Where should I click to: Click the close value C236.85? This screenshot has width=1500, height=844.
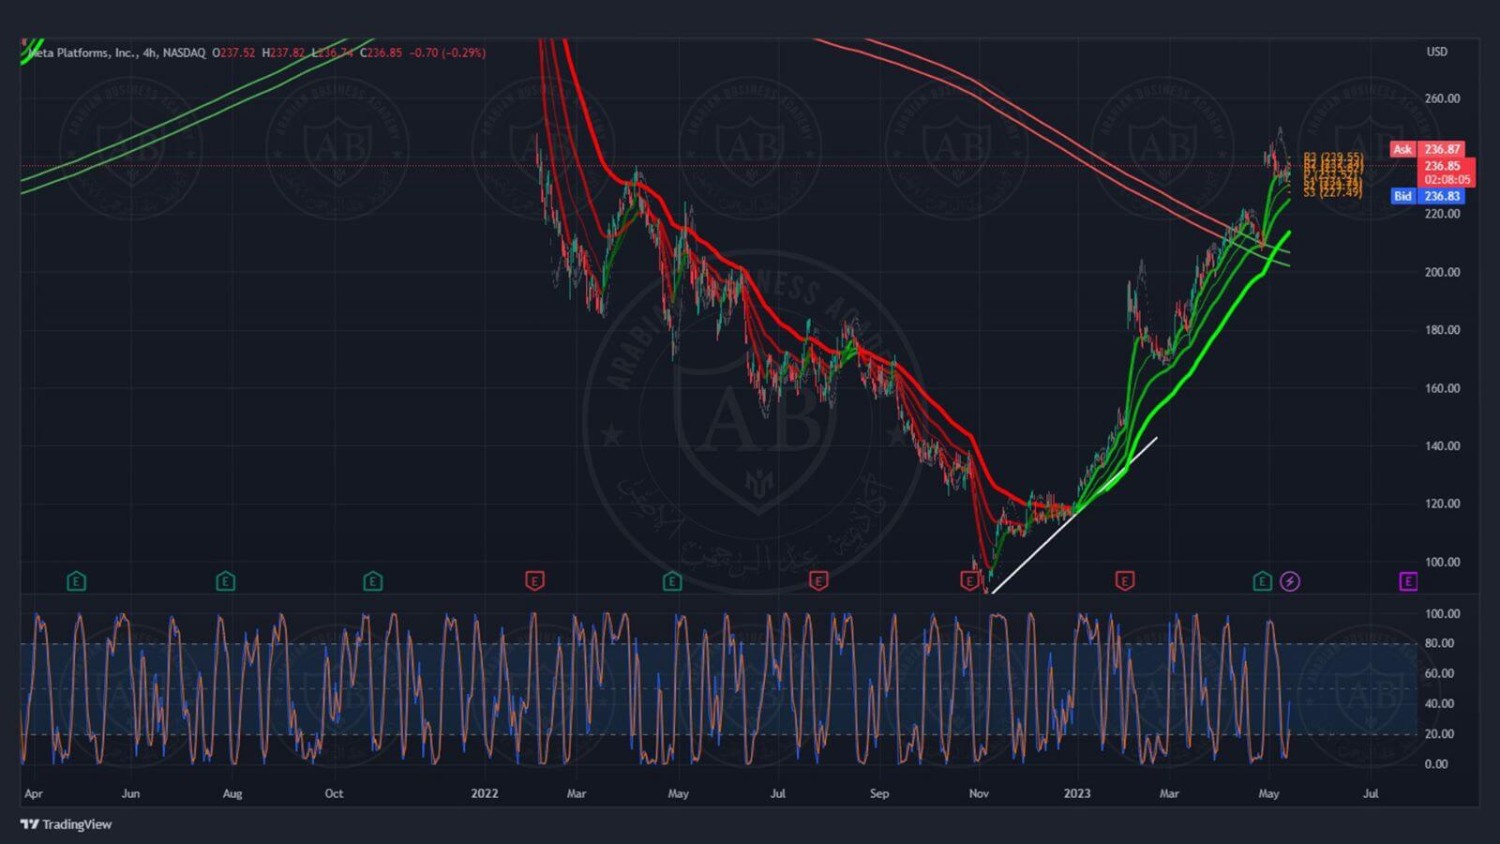click(x=381, y=53)
